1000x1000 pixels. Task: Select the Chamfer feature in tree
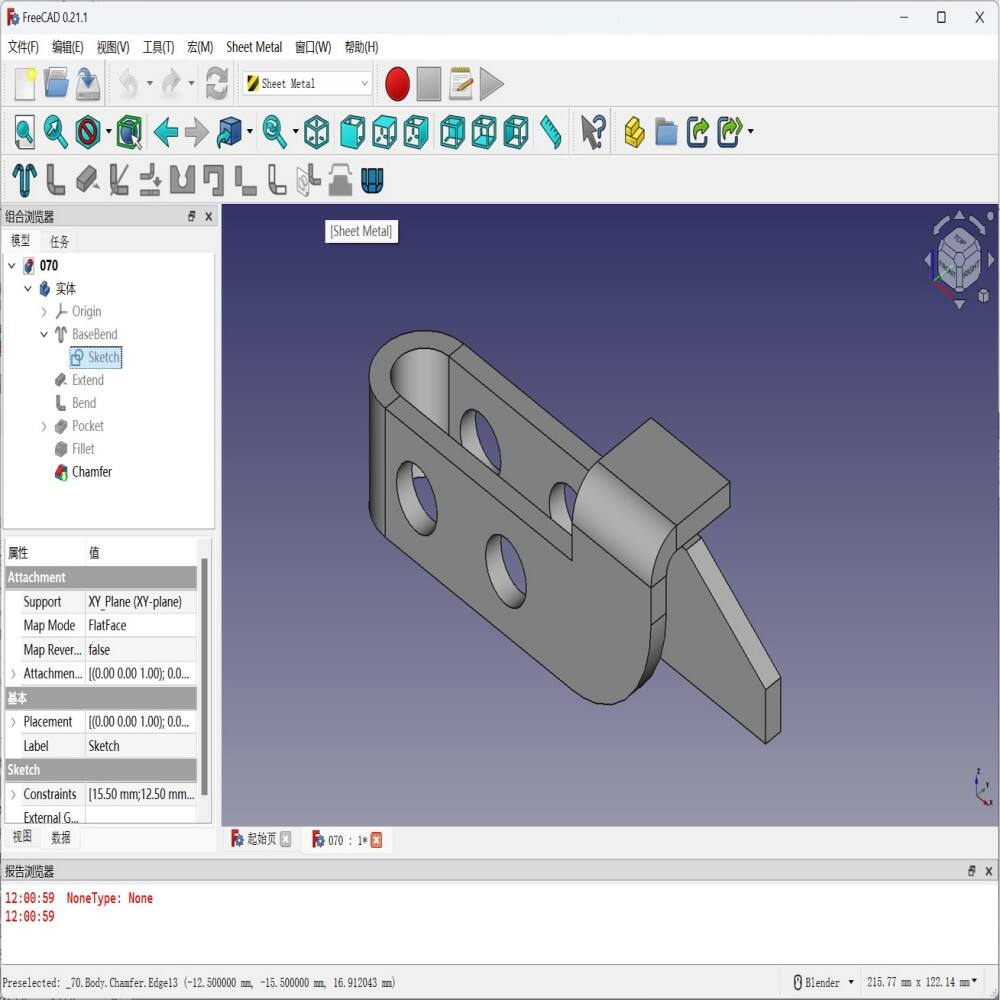[91, 472]
